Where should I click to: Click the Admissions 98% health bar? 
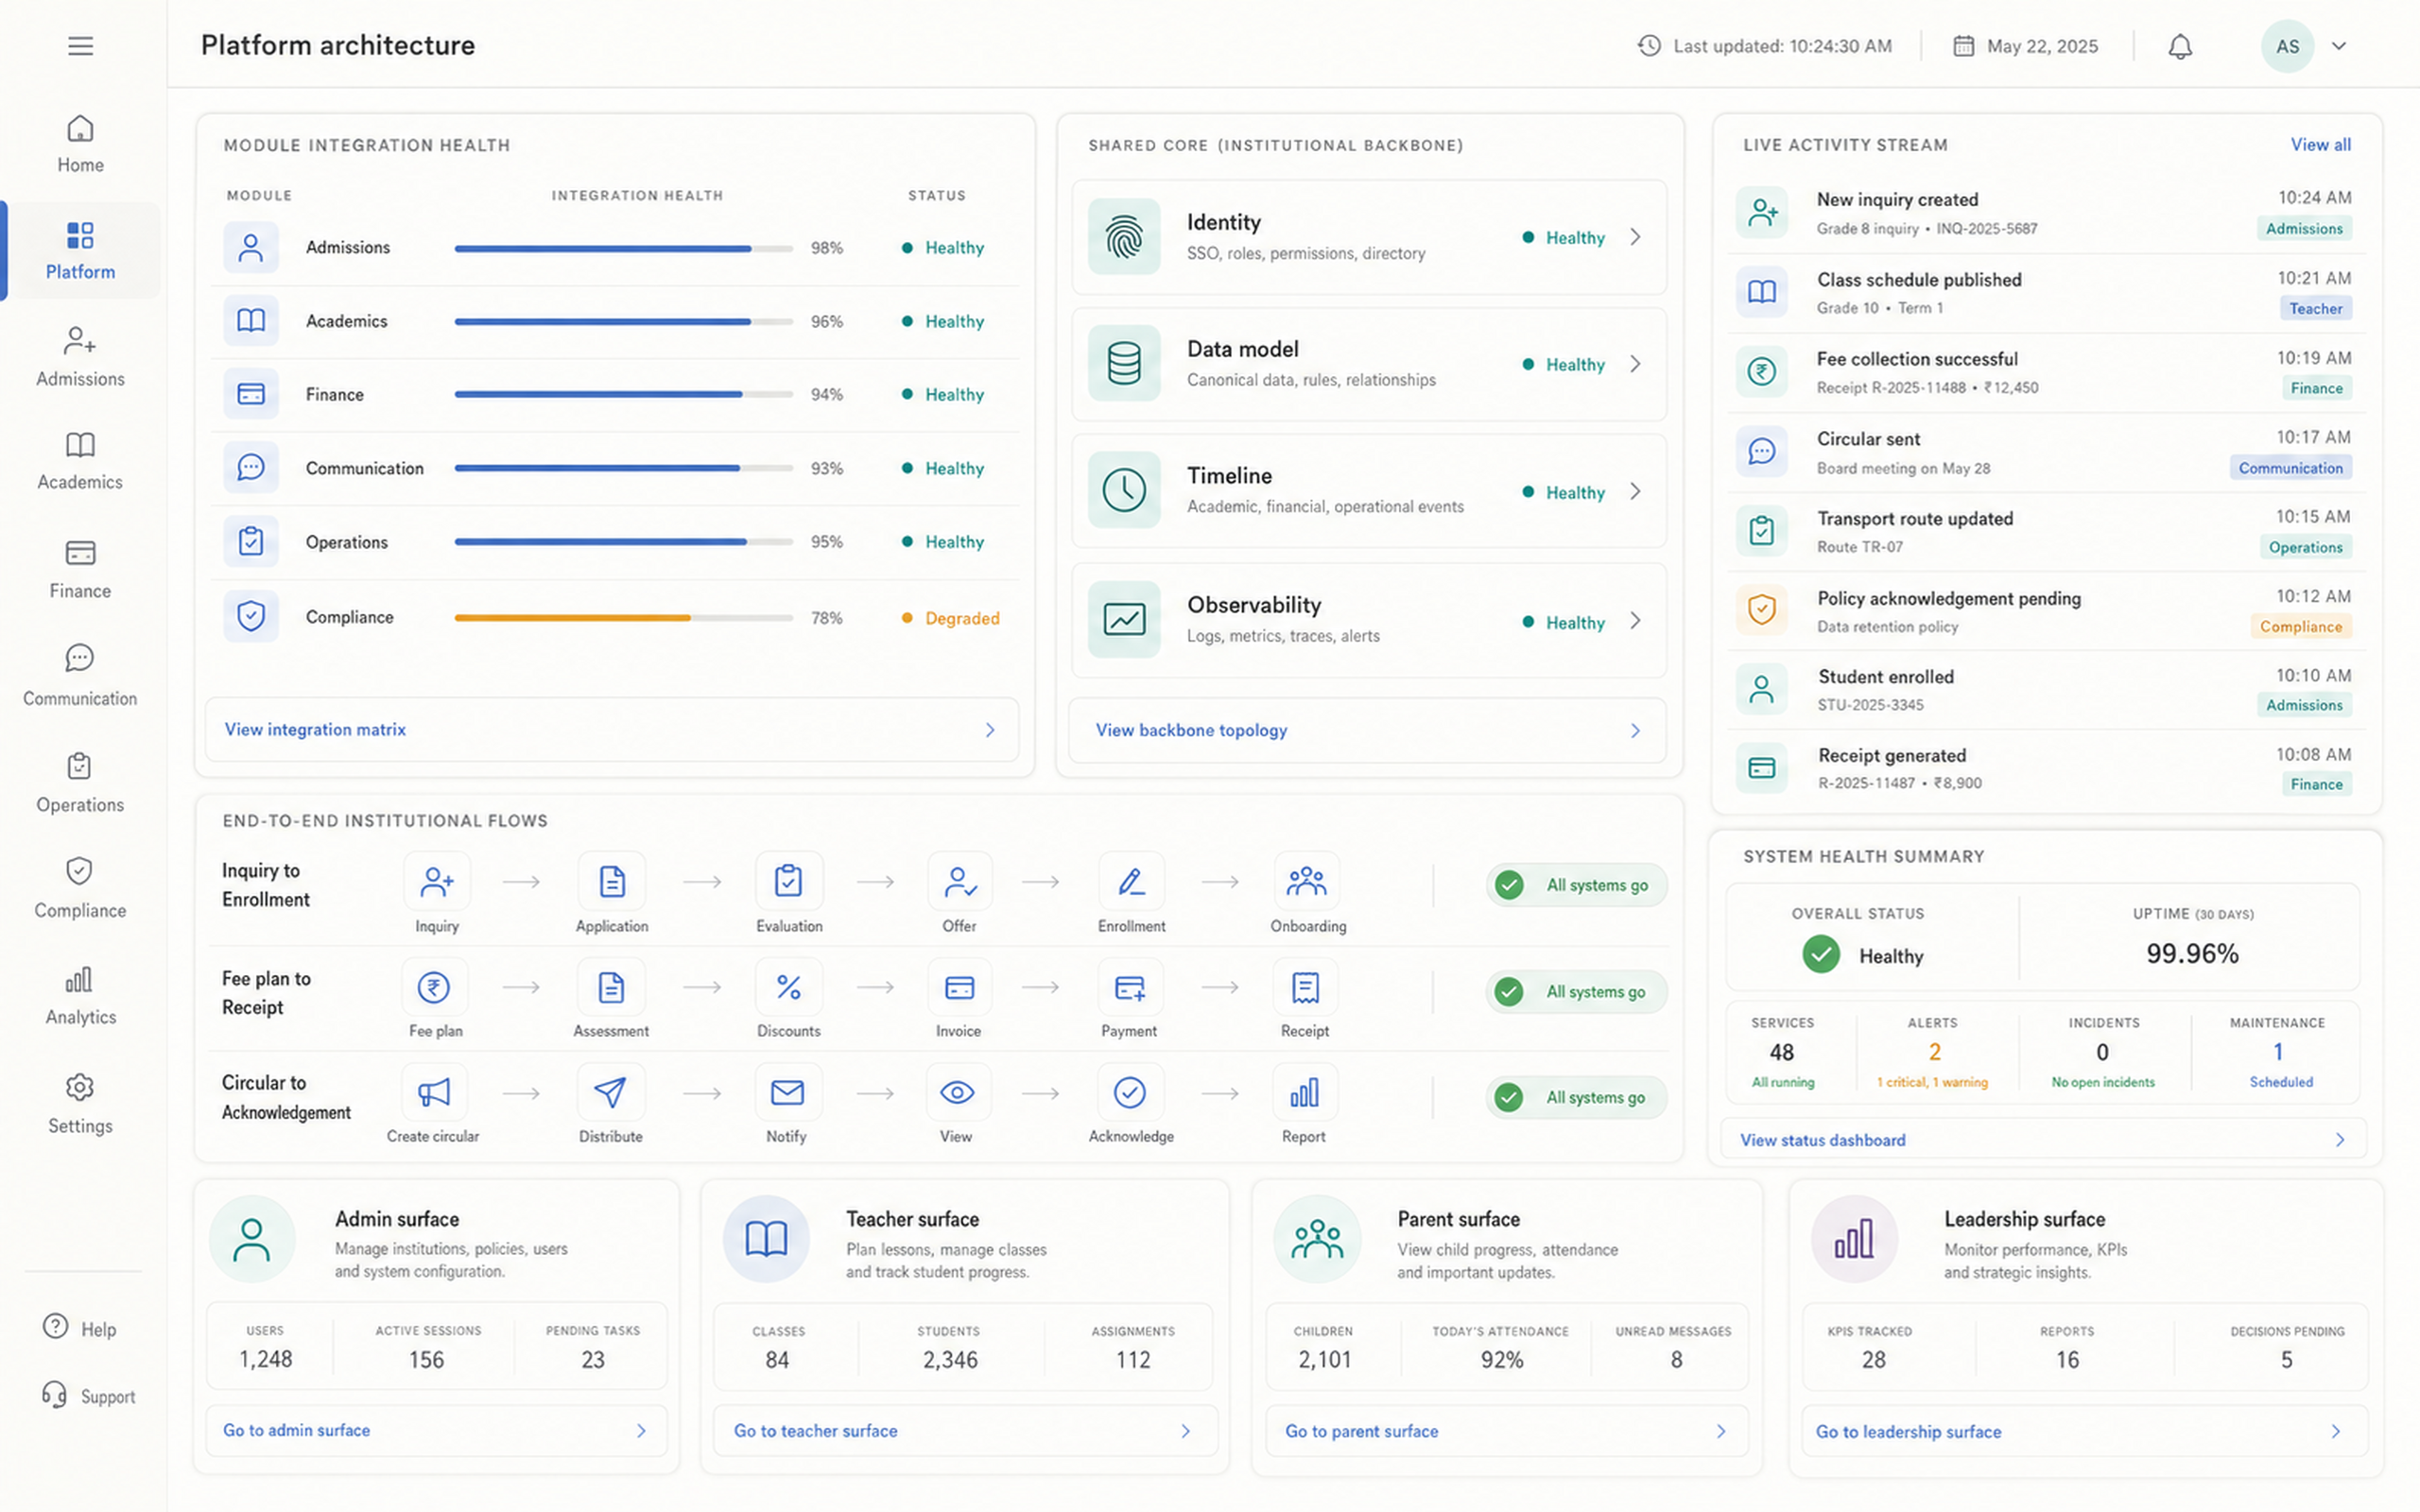624,248
